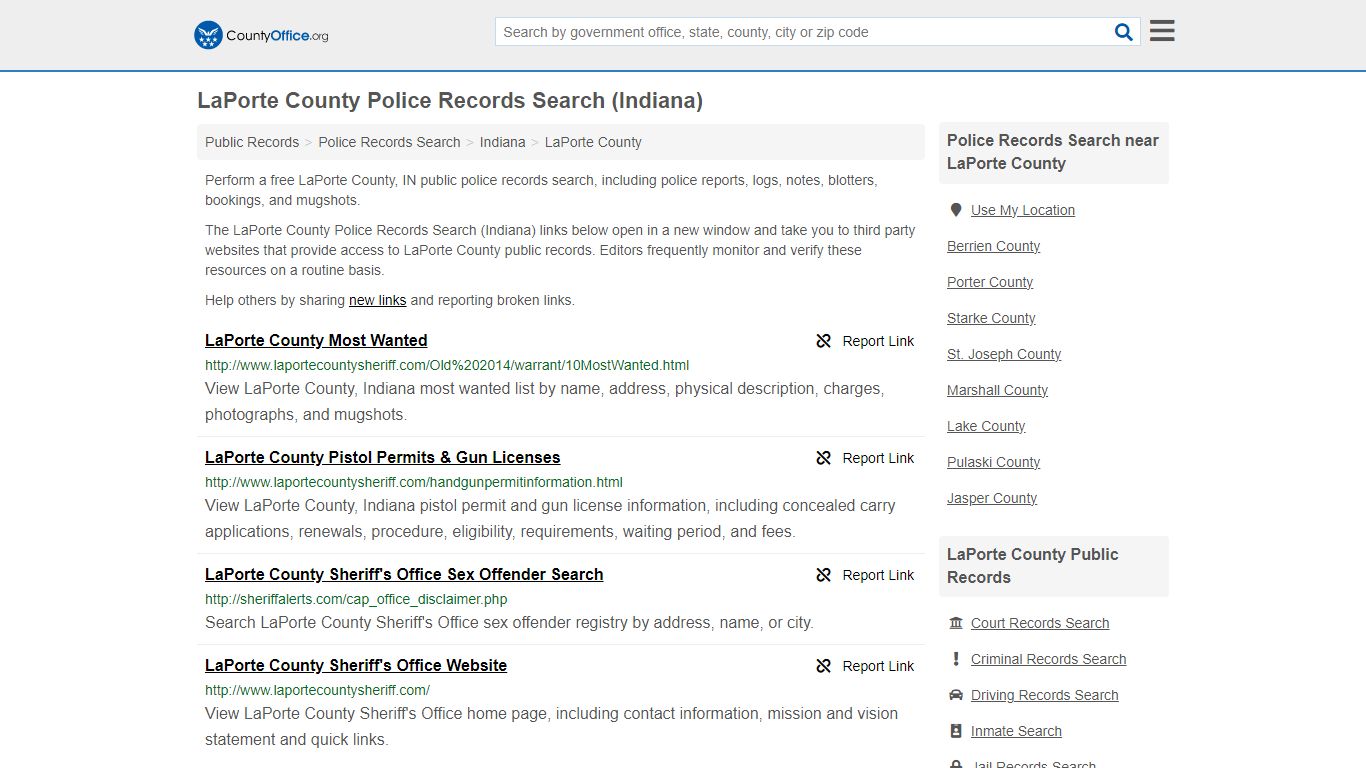Screen dimensions: 1366x768
Task: Open the handgunpermitinformation.html URL
Action: [414, 482]
